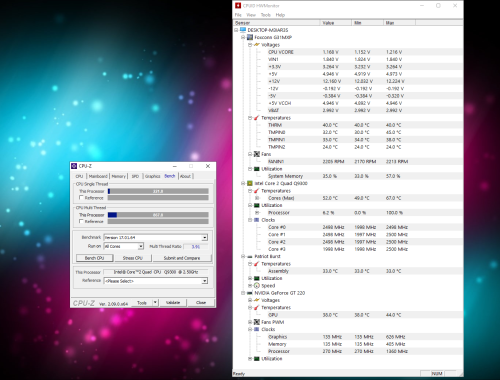Click the Clocks icon under Intel Core 2 Quad
Screen dimensions: 500x380
tap(257, 220)
